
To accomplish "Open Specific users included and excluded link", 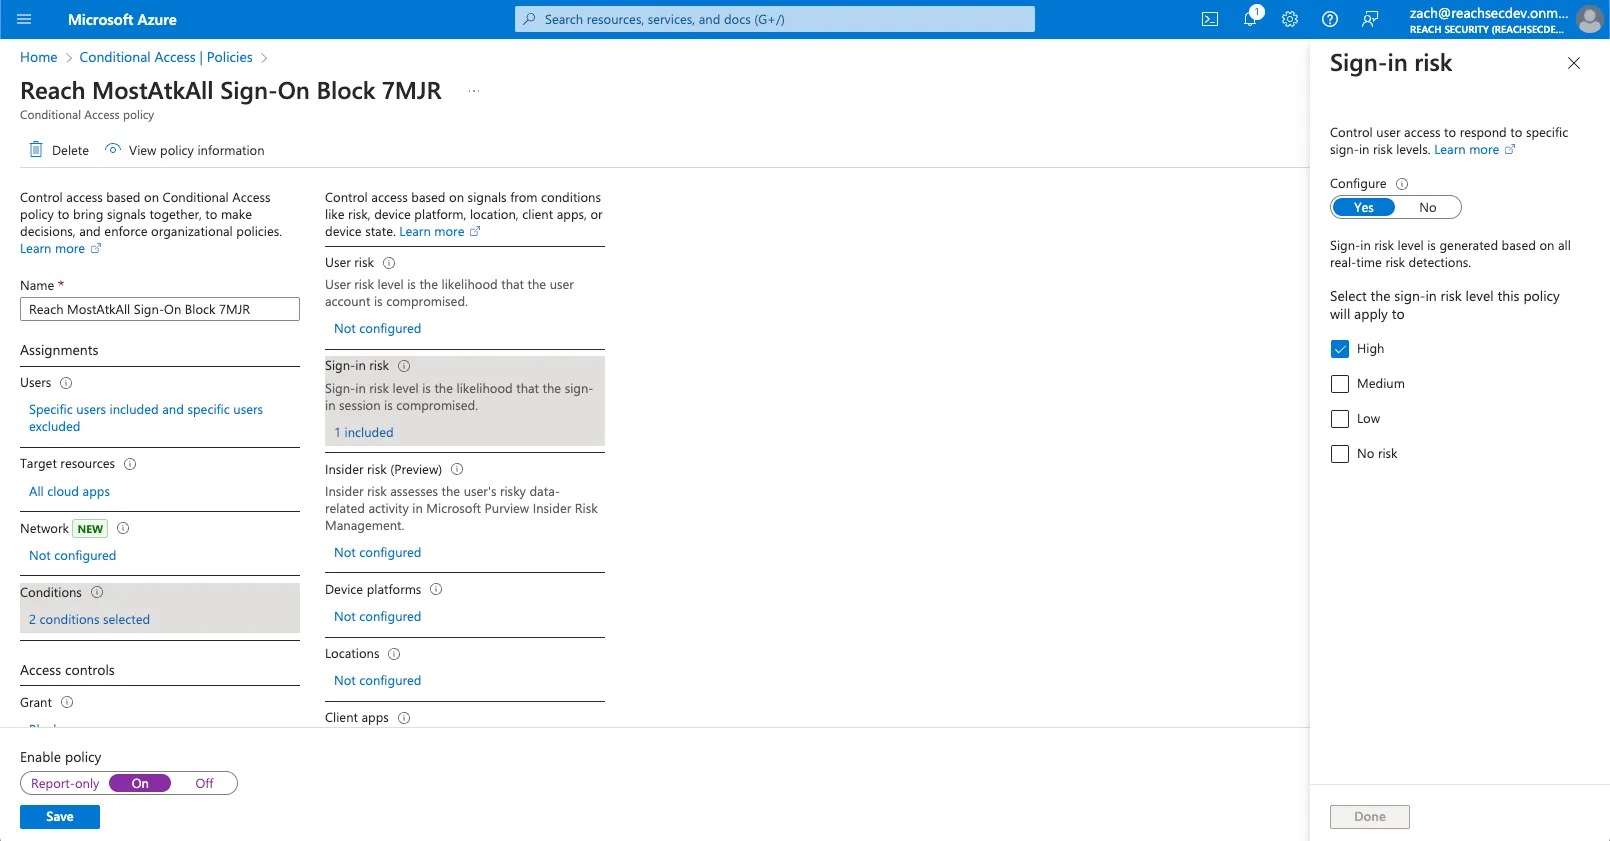I will [x=146, y=418].
